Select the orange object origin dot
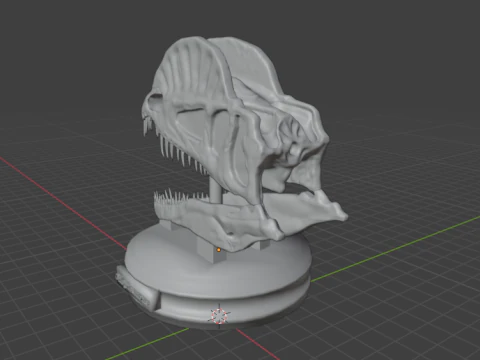The width and height of the screenshot is (480, 360). 218,249
